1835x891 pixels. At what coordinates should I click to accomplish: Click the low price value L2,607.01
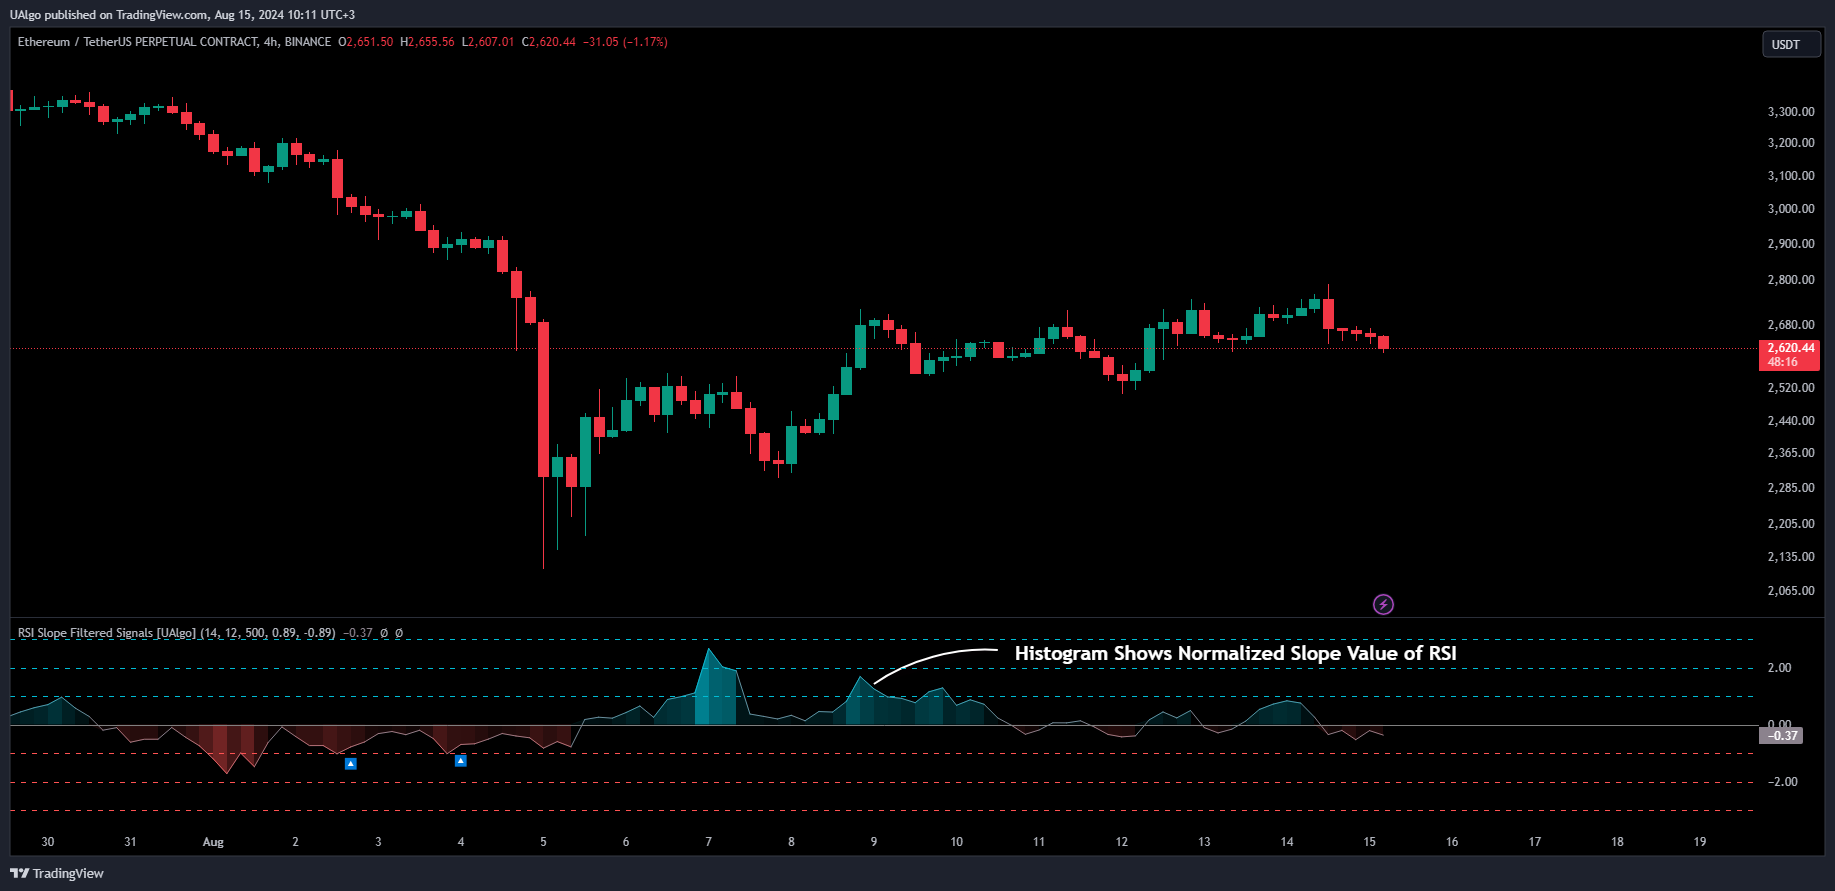click(x=488, y=42)
